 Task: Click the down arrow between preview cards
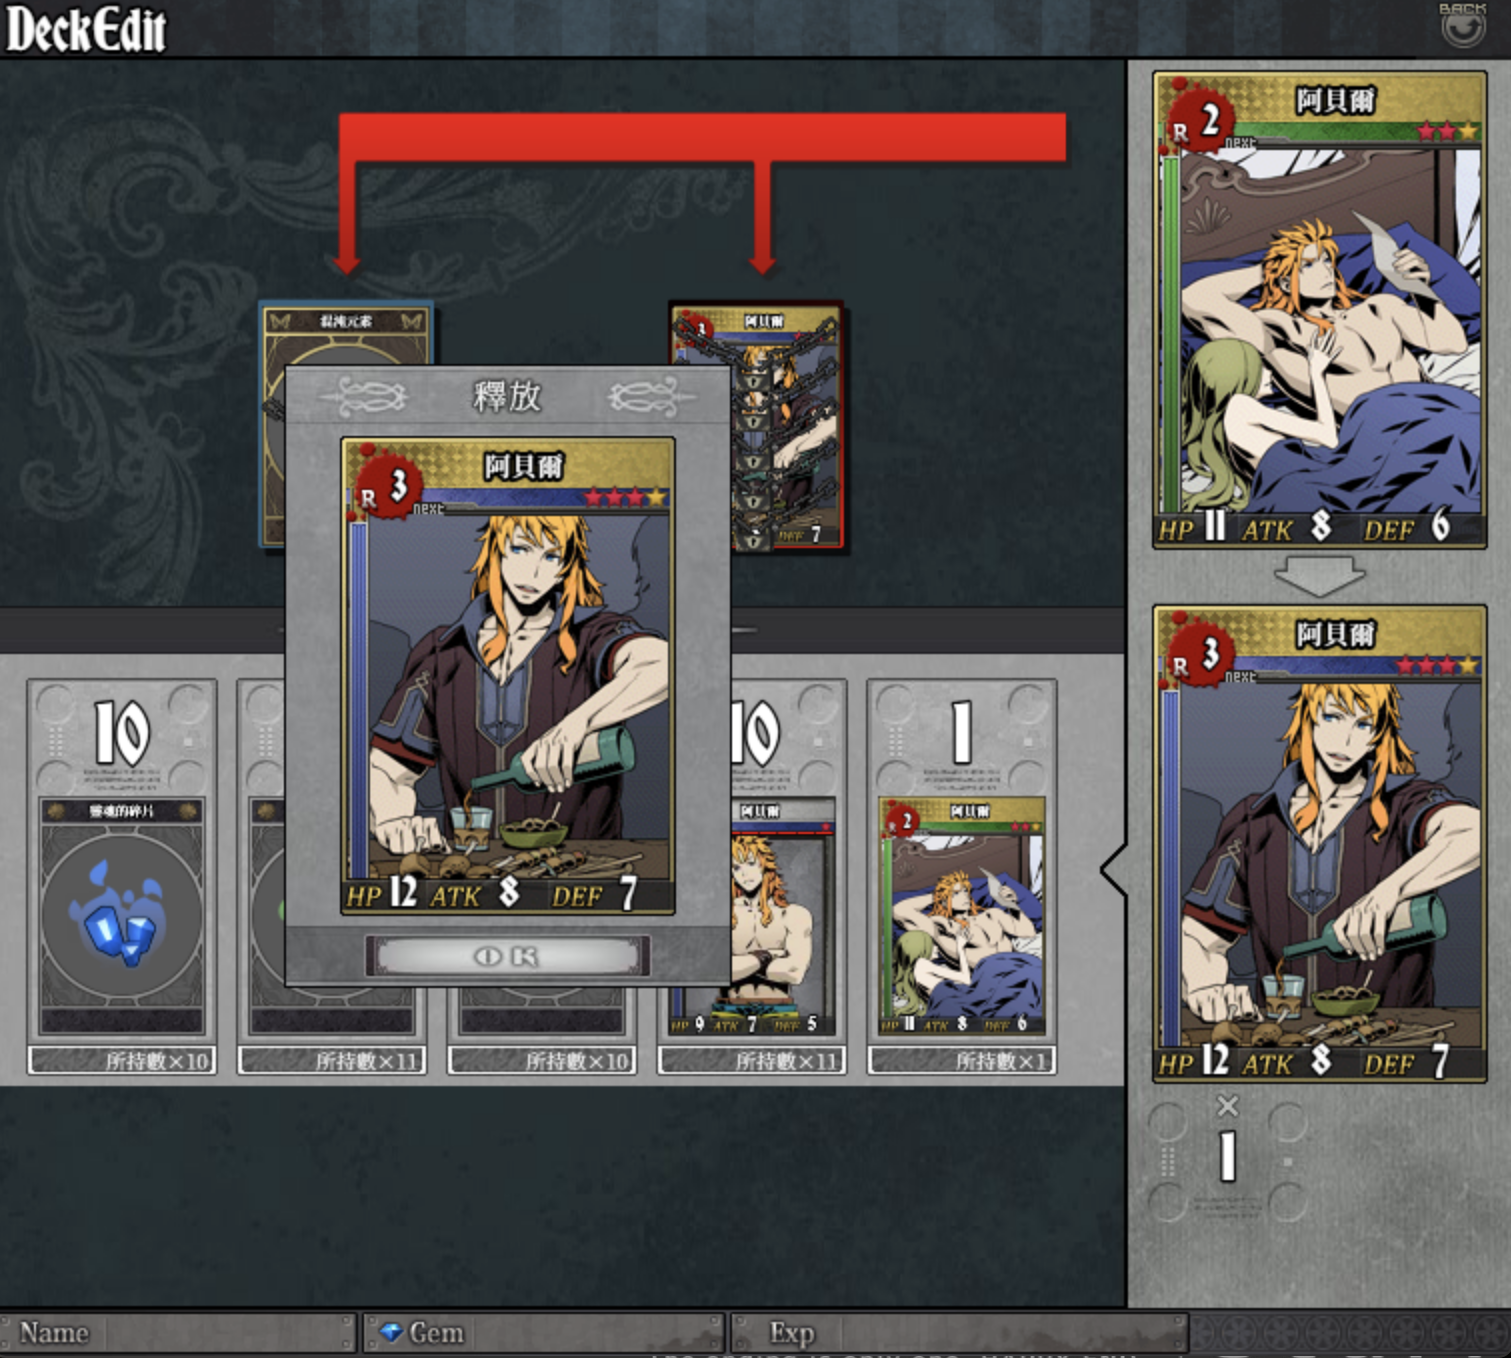[x=1319, y=576]
